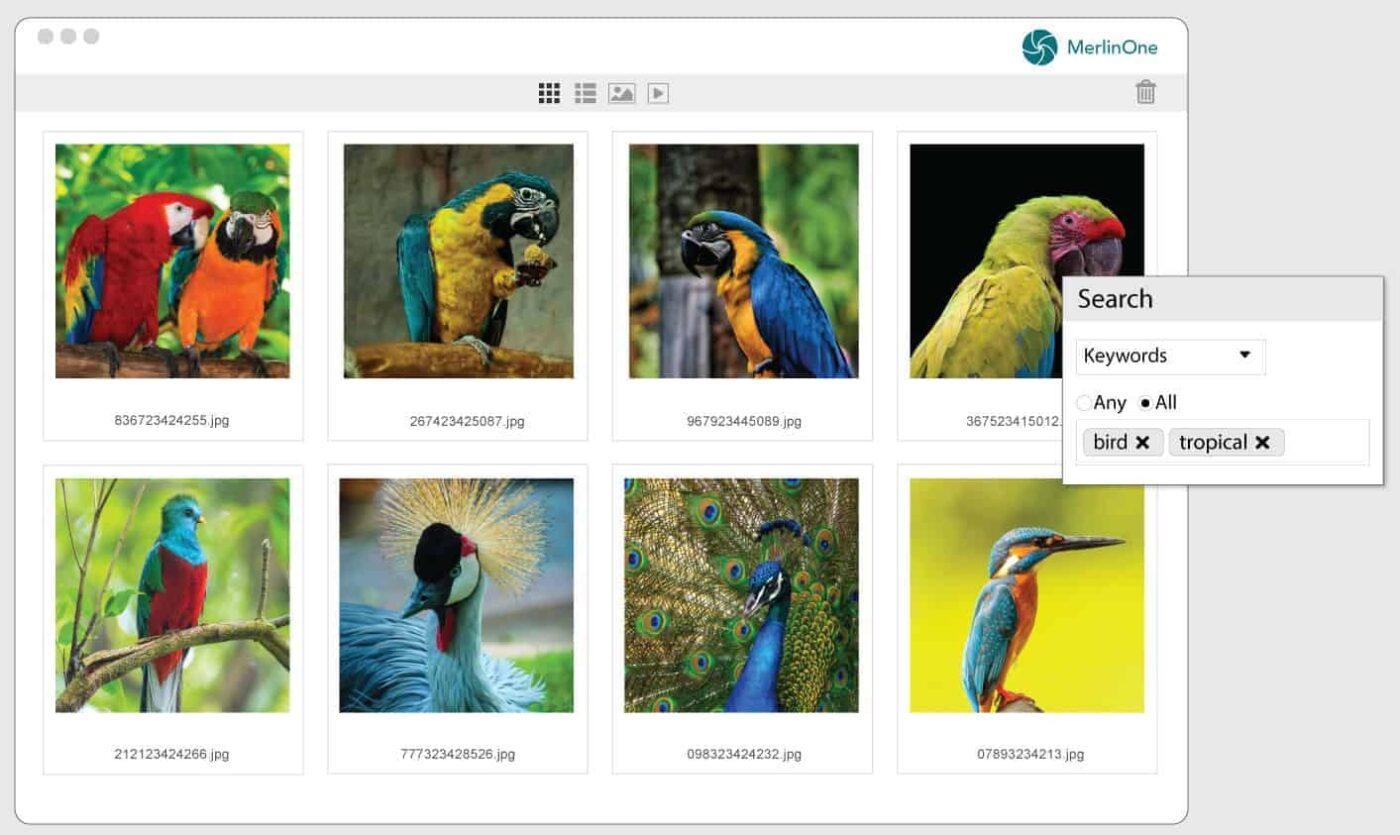Screen dimensions: 1400x835
Task: Select the 098323424232.jpg peacock thumbnail
Action: 741,595
